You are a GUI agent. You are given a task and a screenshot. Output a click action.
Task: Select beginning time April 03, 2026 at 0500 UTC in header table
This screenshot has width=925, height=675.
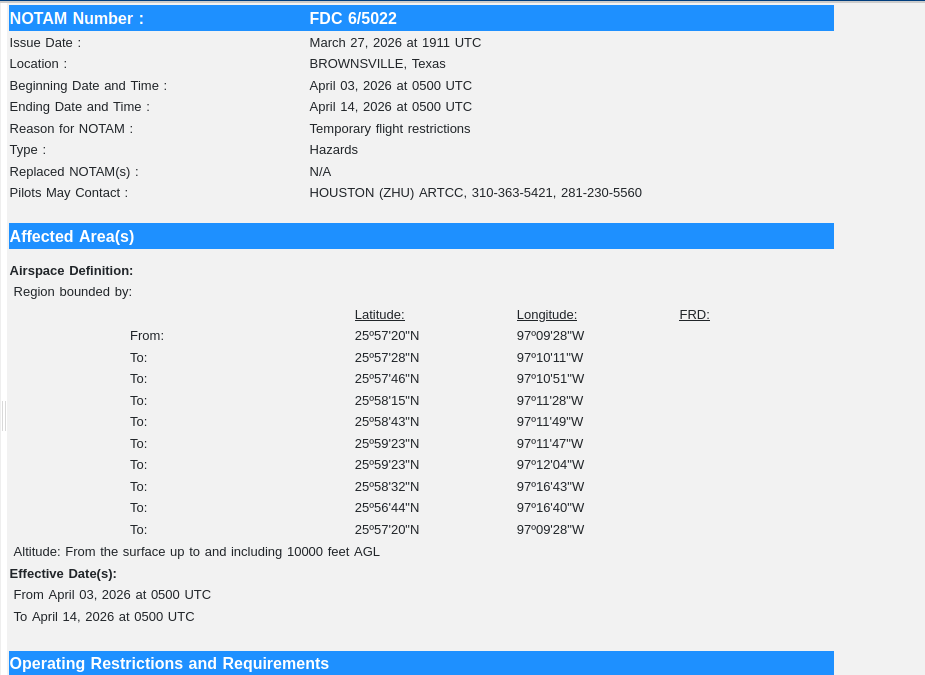point(391,86)
